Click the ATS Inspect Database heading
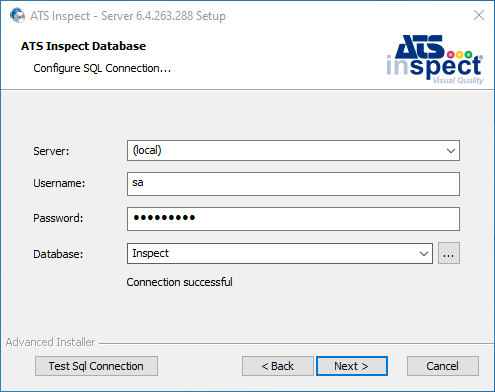This screenshot has height=392, width=495. (x=83, y=46)
